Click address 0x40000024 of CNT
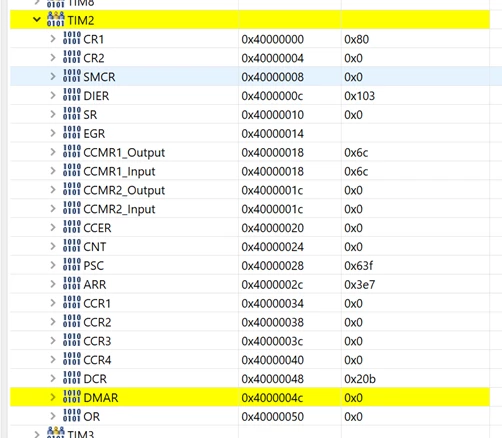This screenshot has height=438, width=502. 273,247
